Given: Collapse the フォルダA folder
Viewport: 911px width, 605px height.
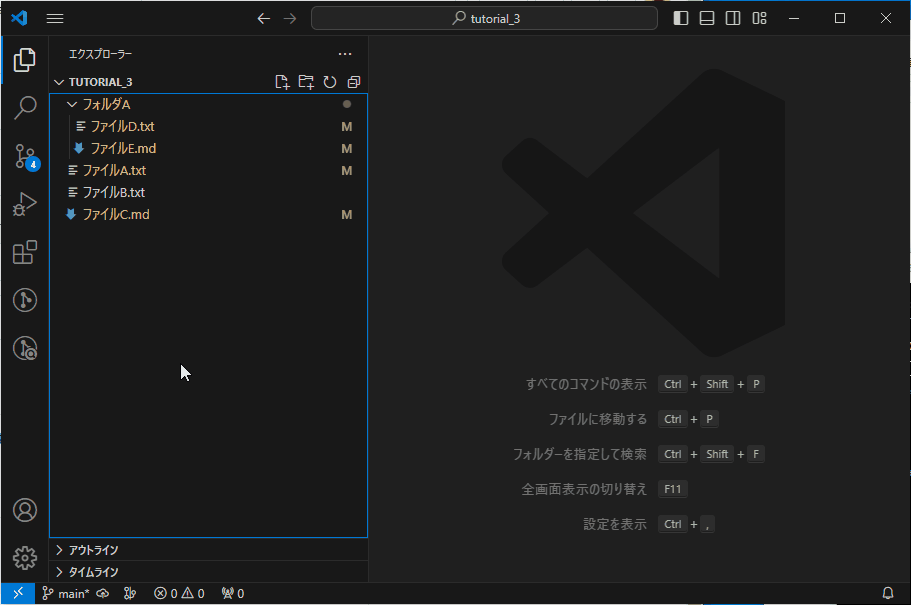Looking at the screenshot, I should pyautogui.click(x=209, y=105).
